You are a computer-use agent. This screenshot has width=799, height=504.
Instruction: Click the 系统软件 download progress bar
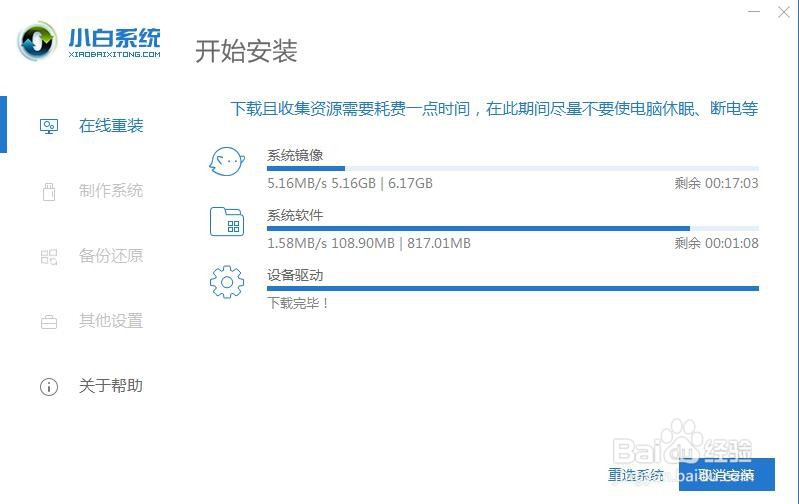tap(512, 229)
